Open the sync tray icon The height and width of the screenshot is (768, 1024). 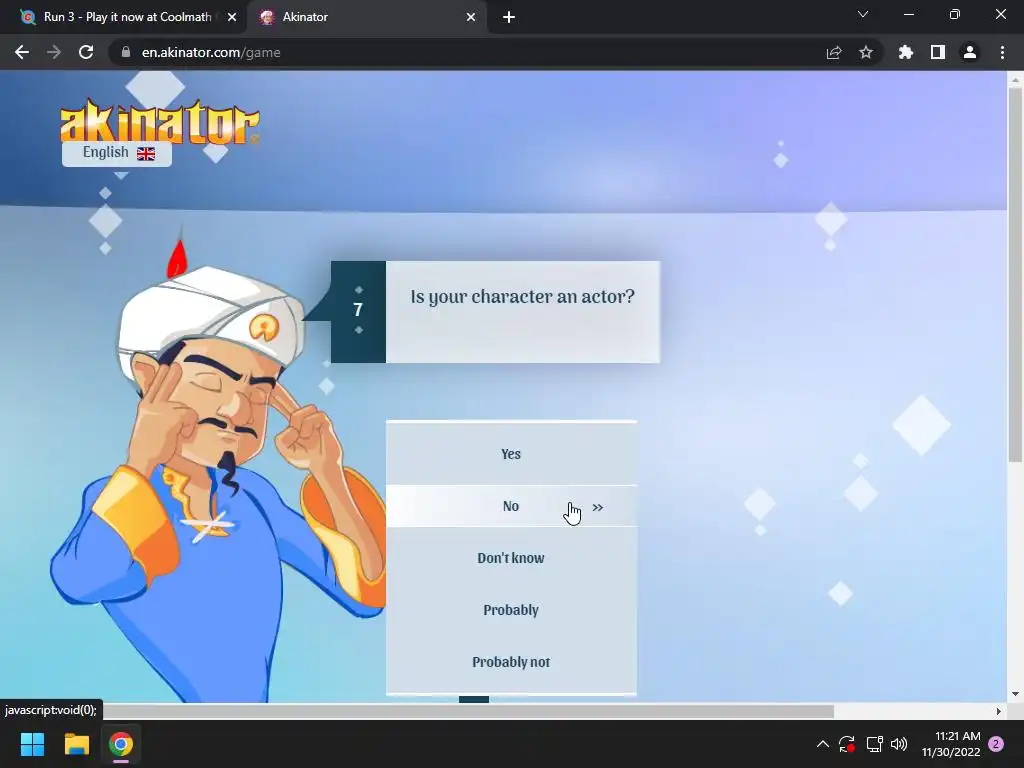click(x=847, y=744)
